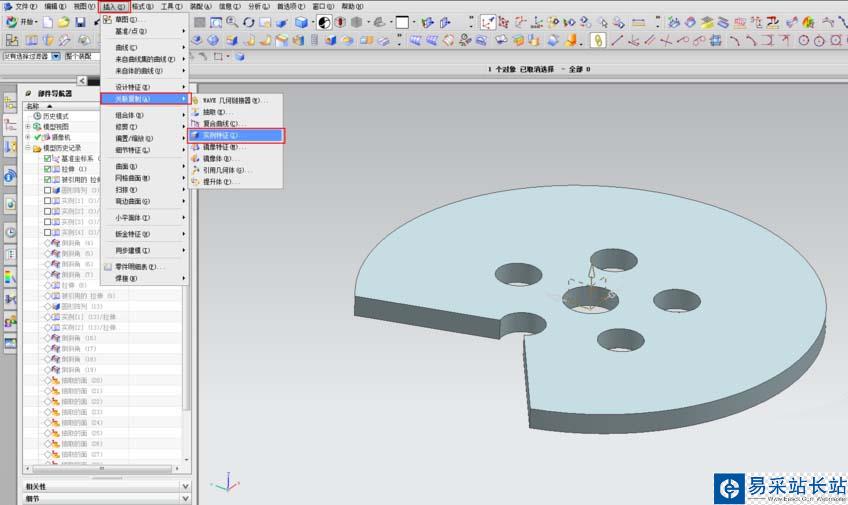The image size is (848, 505).
Task: Click the shaded cube rendering style icon
Action: click(x=300, y=22)
